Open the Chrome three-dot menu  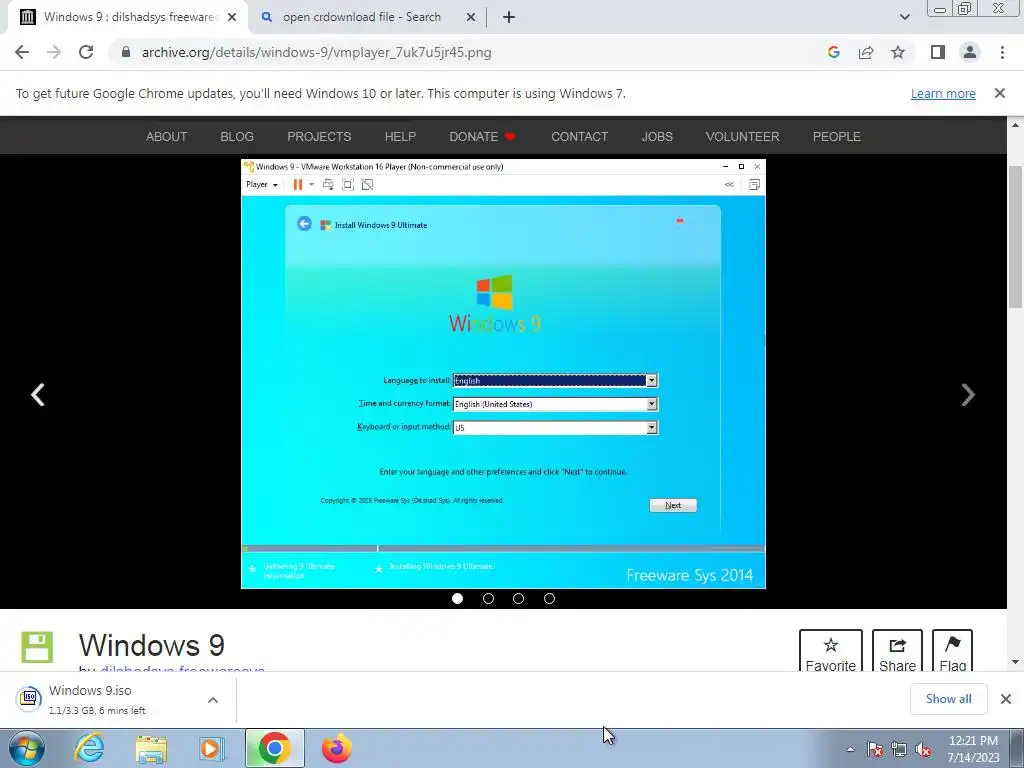1002,52
